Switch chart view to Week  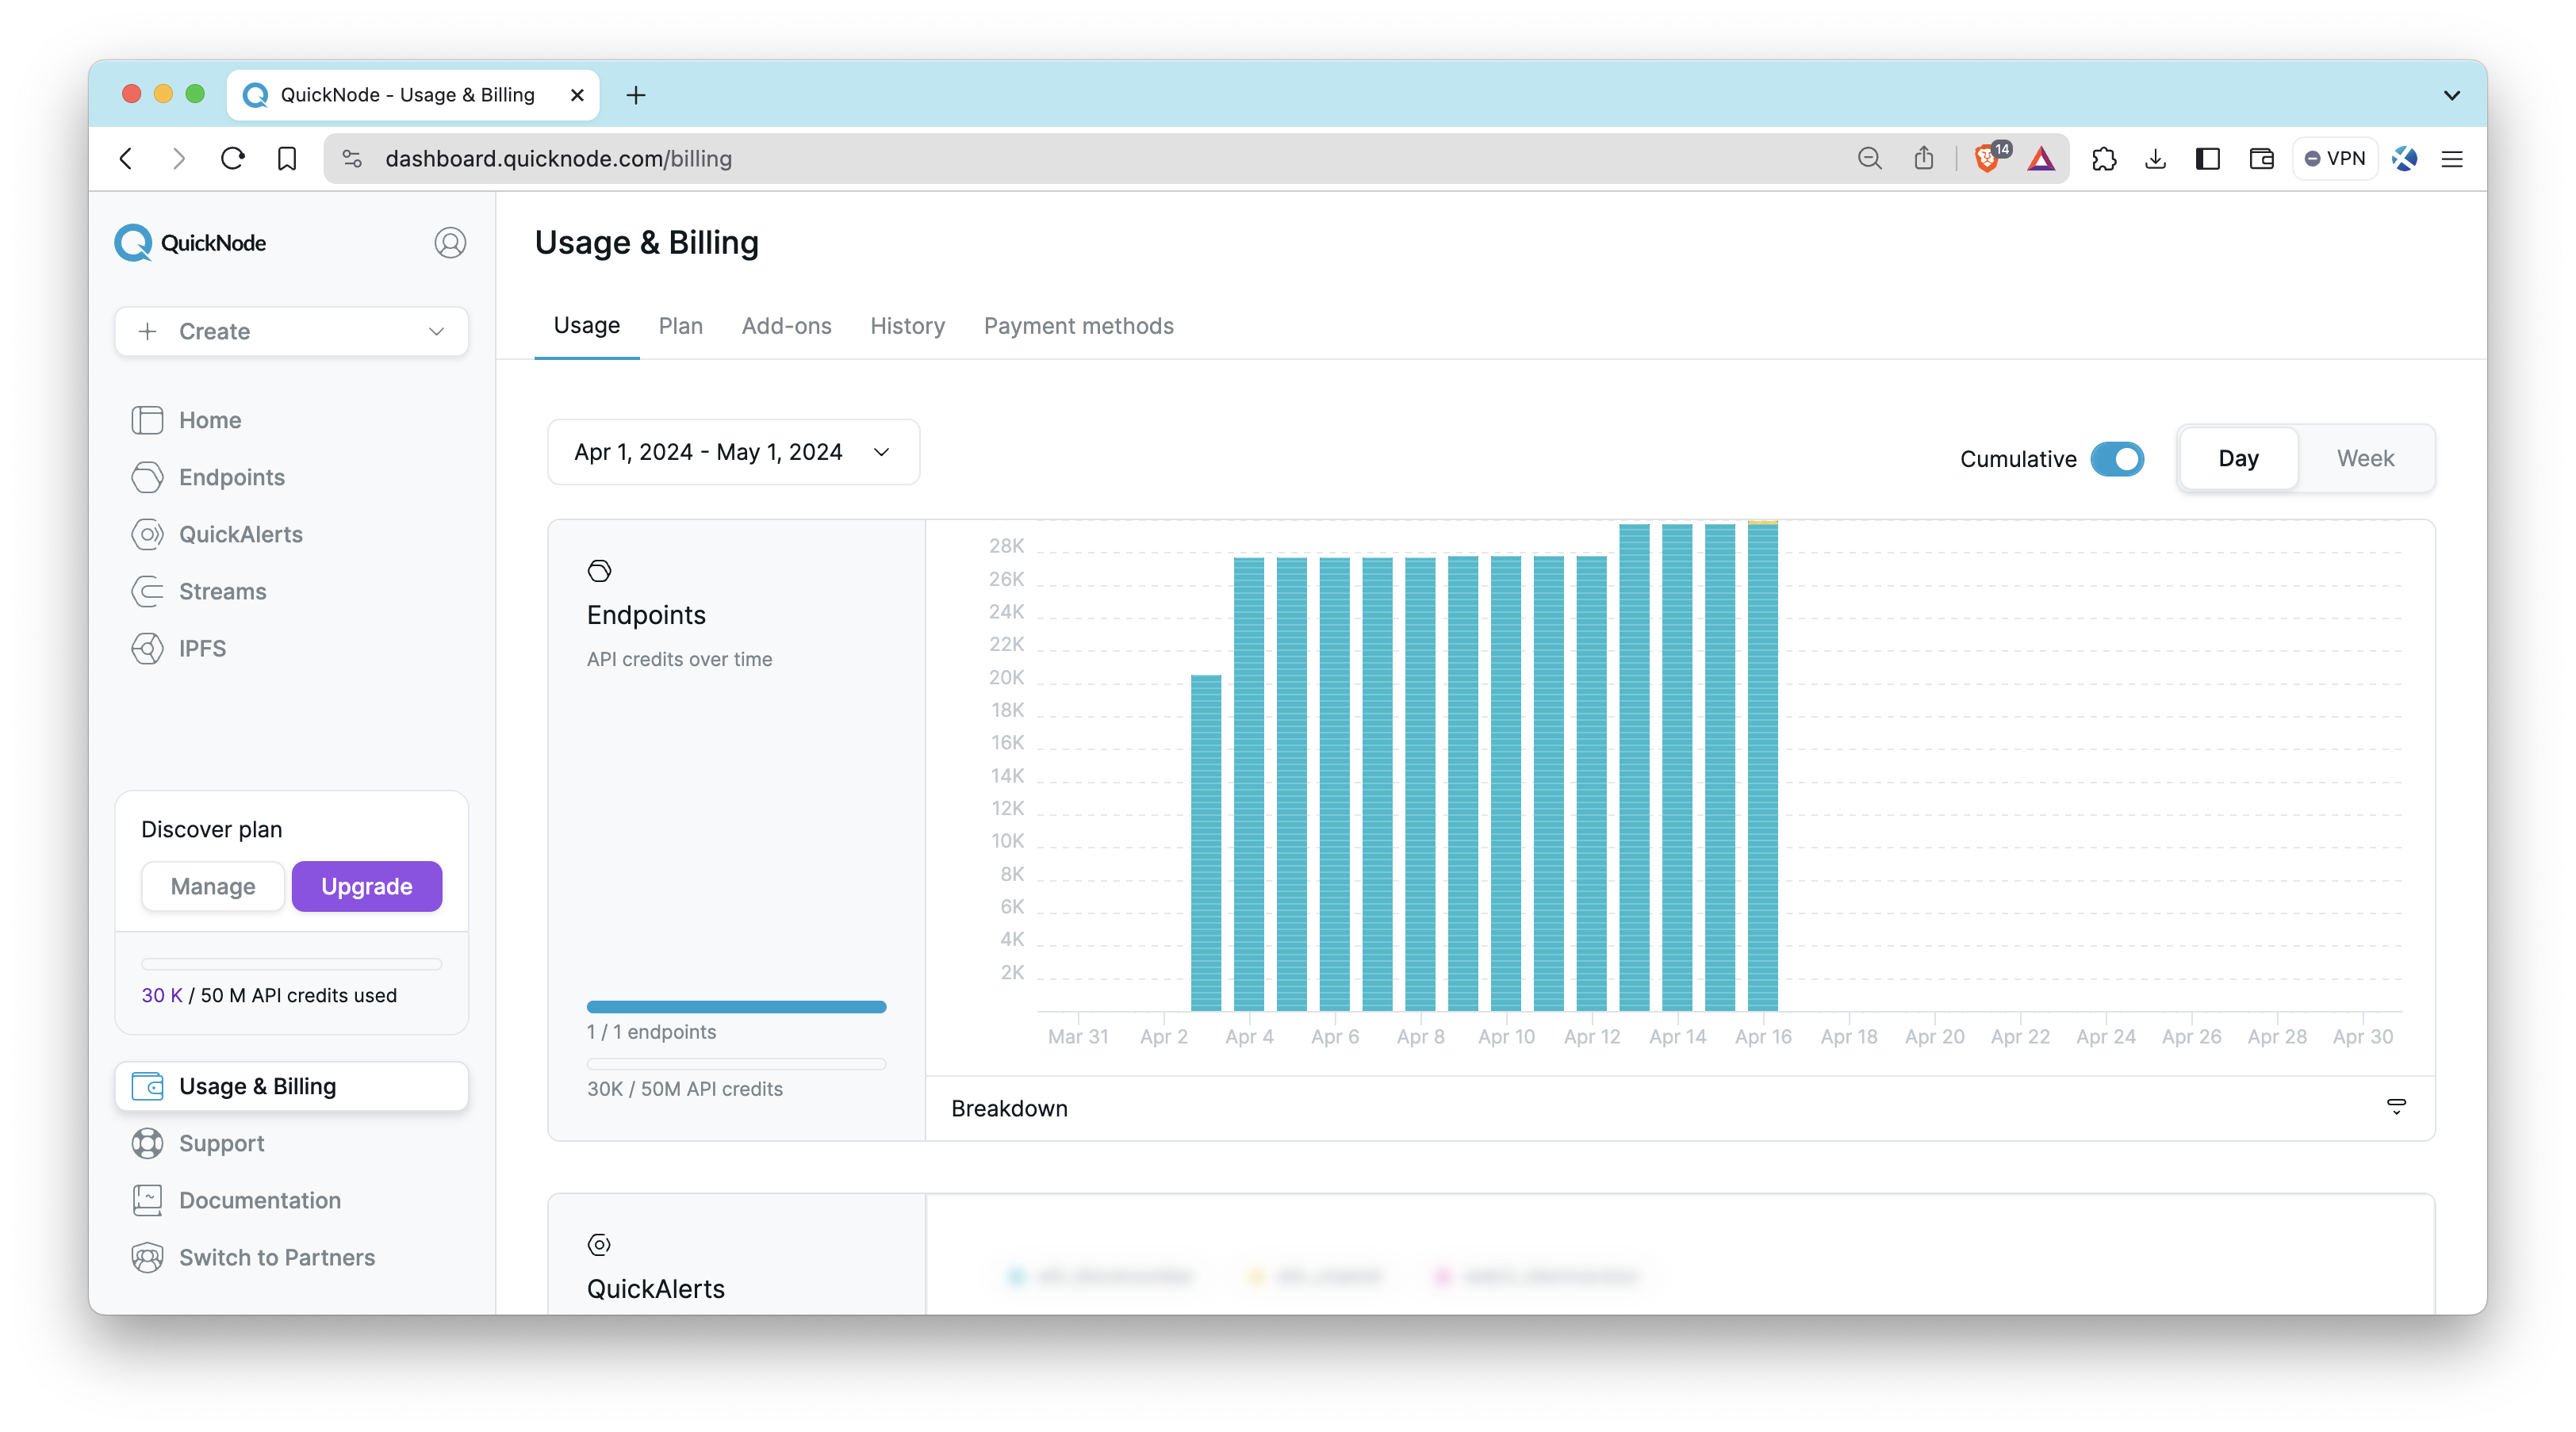pyautogui.click(x=2364, y=457)
